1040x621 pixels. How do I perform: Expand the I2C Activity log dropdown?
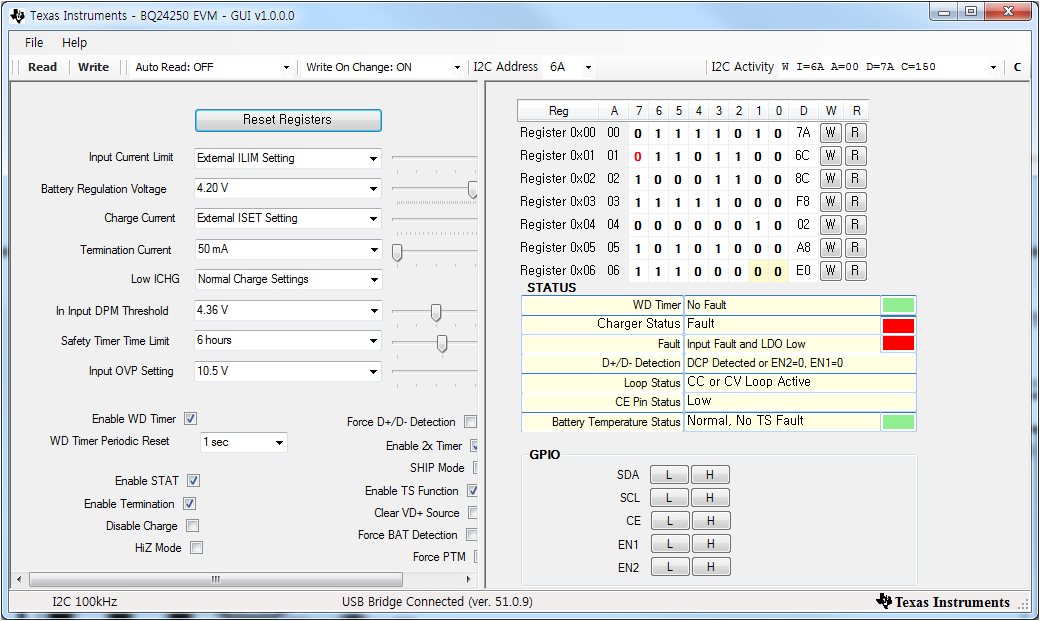click(993, 67)
